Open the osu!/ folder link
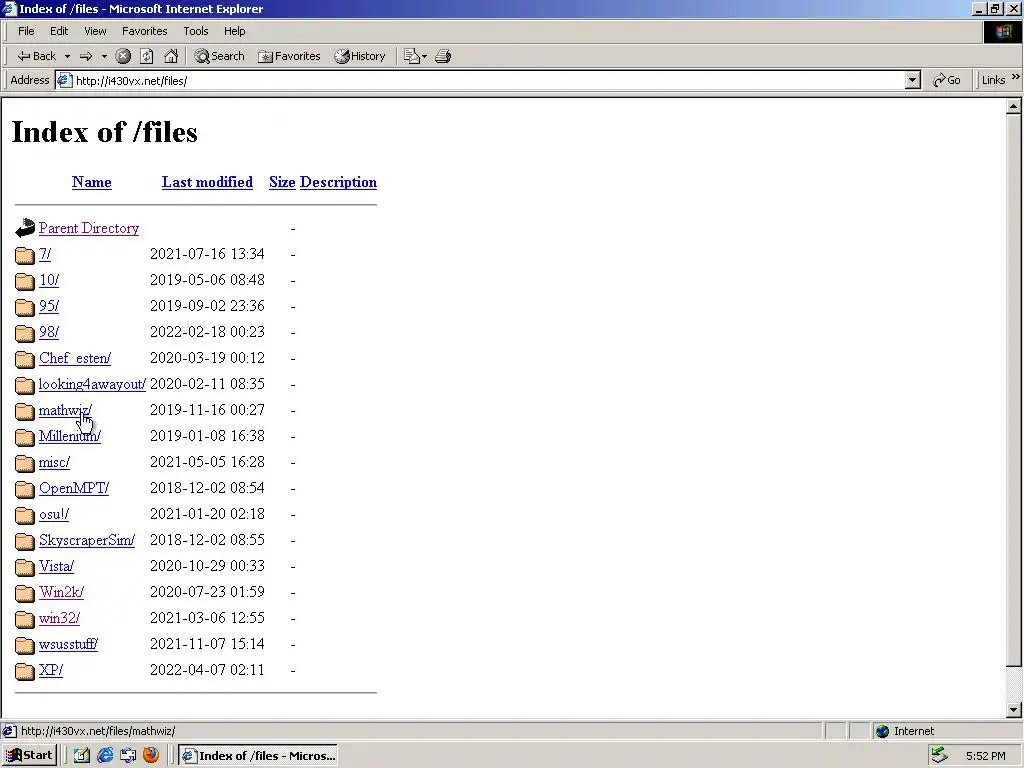The image size is (1024, 768). 54,515
